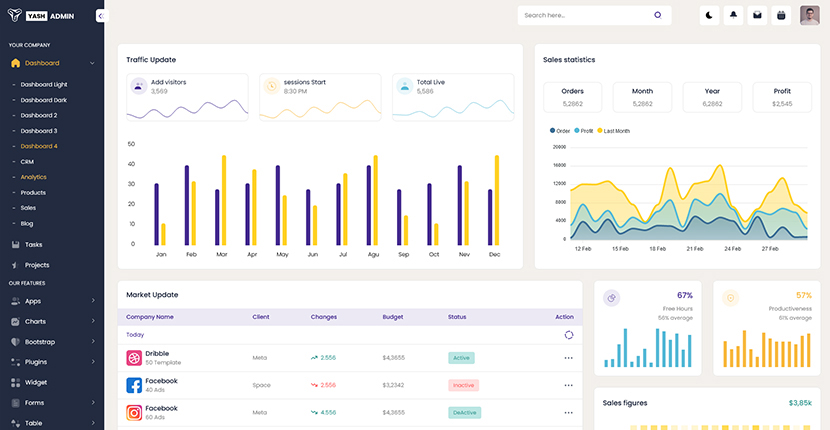Click the Dashboard home icon in sidebar

pos(15,63)
